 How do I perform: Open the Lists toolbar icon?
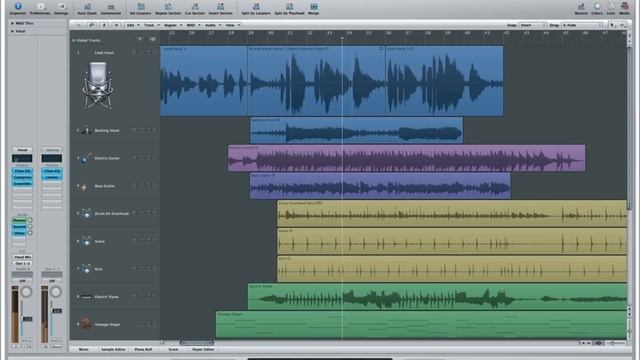[611, 8]
